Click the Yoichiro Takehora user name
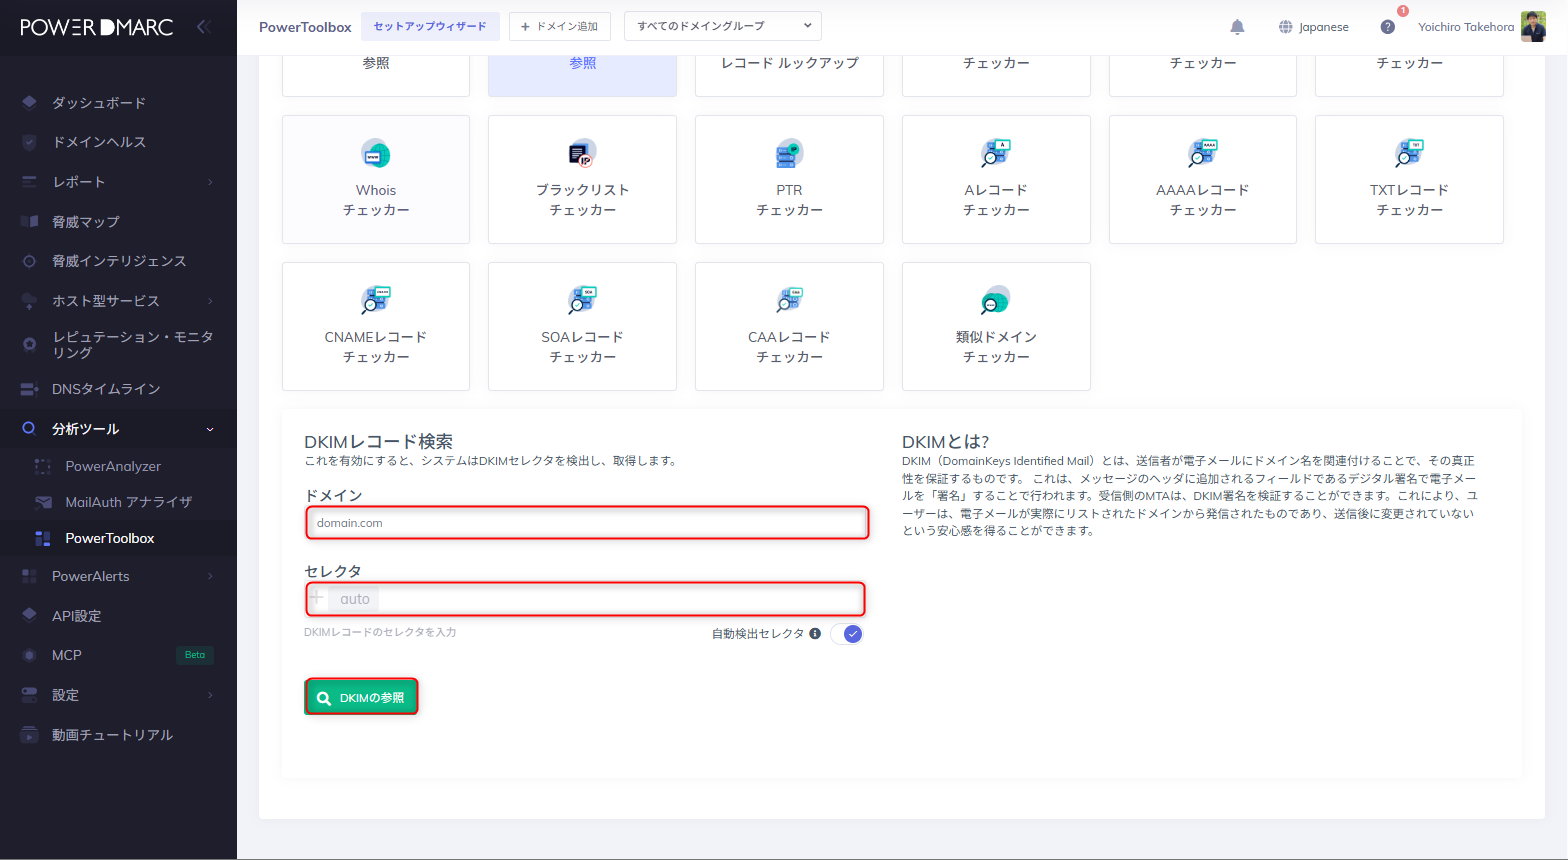1568x860 pixels. 1466,27
